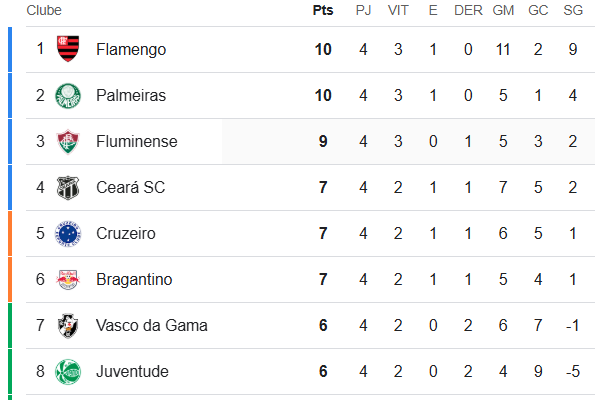
Task: Click the Palmeiras club crest
Action: point(68,95)
